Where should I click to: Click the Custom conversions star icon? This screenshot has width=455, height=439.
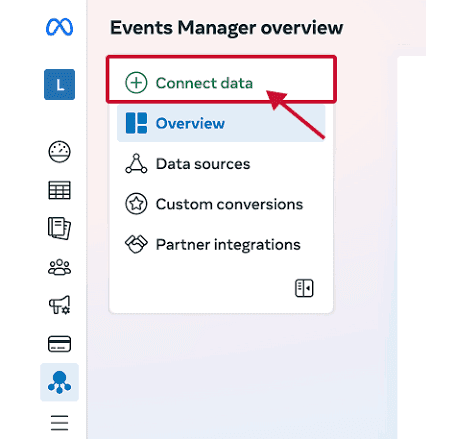(136, 204)
